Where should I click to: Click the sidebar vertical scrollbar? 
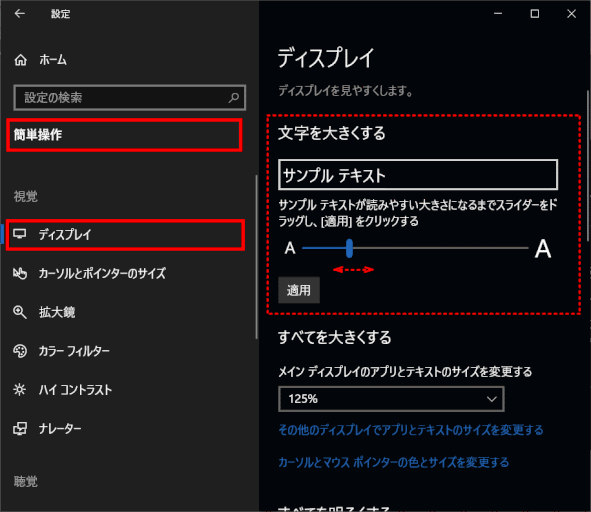(256, 257)
